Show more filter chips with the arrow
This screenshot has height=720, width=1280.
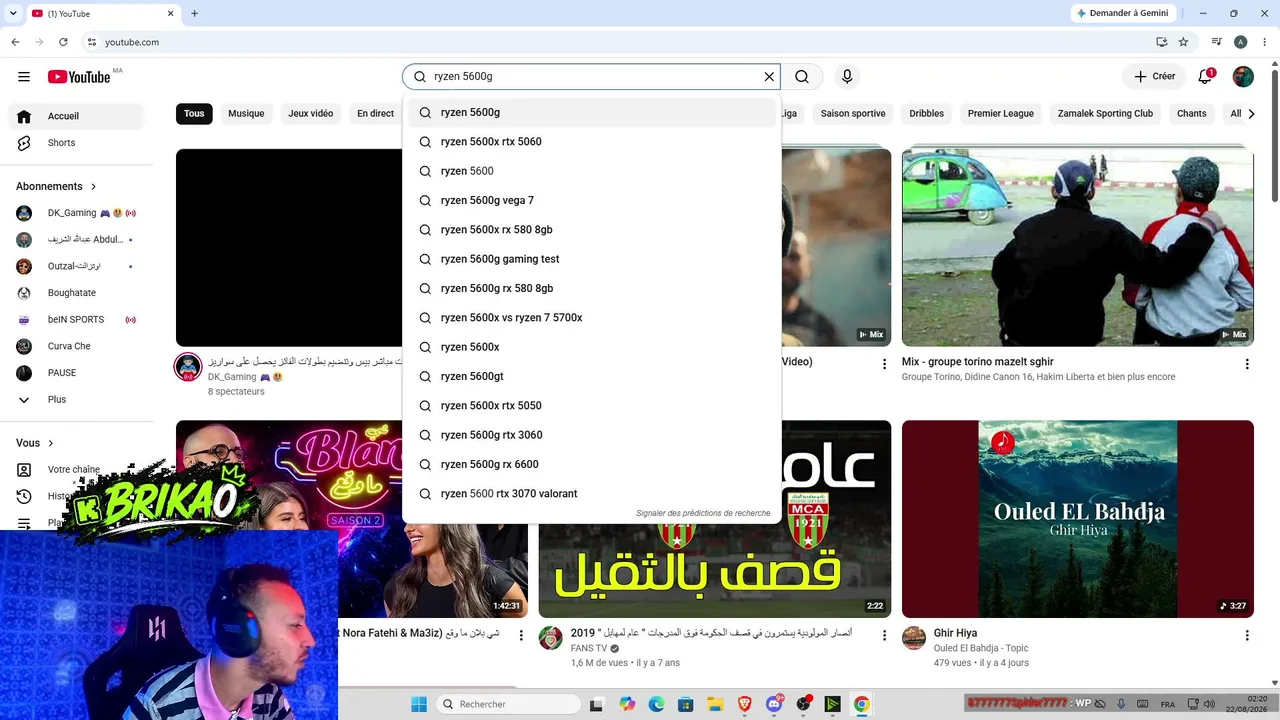(x=1250, y=114)
